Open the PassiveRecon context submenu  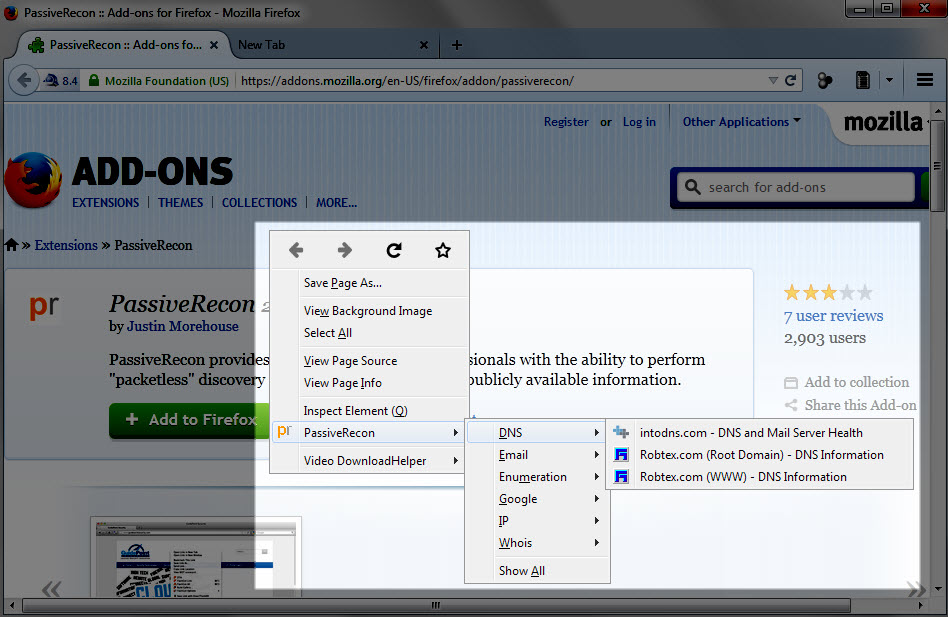[368, 433]
